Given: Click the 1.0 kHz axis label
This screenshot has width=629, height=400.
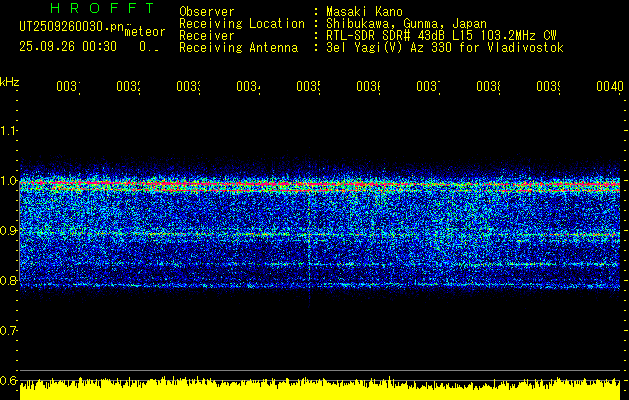Looking at the screenshot, I should pos(8,181).
